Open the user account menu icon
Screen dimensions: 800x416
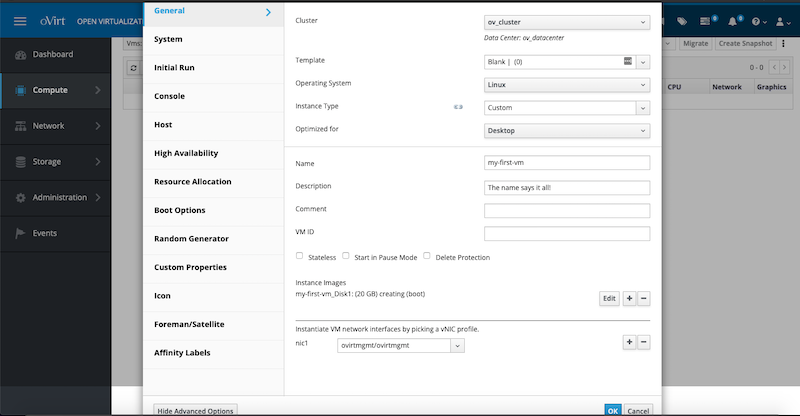coord(783,21)
